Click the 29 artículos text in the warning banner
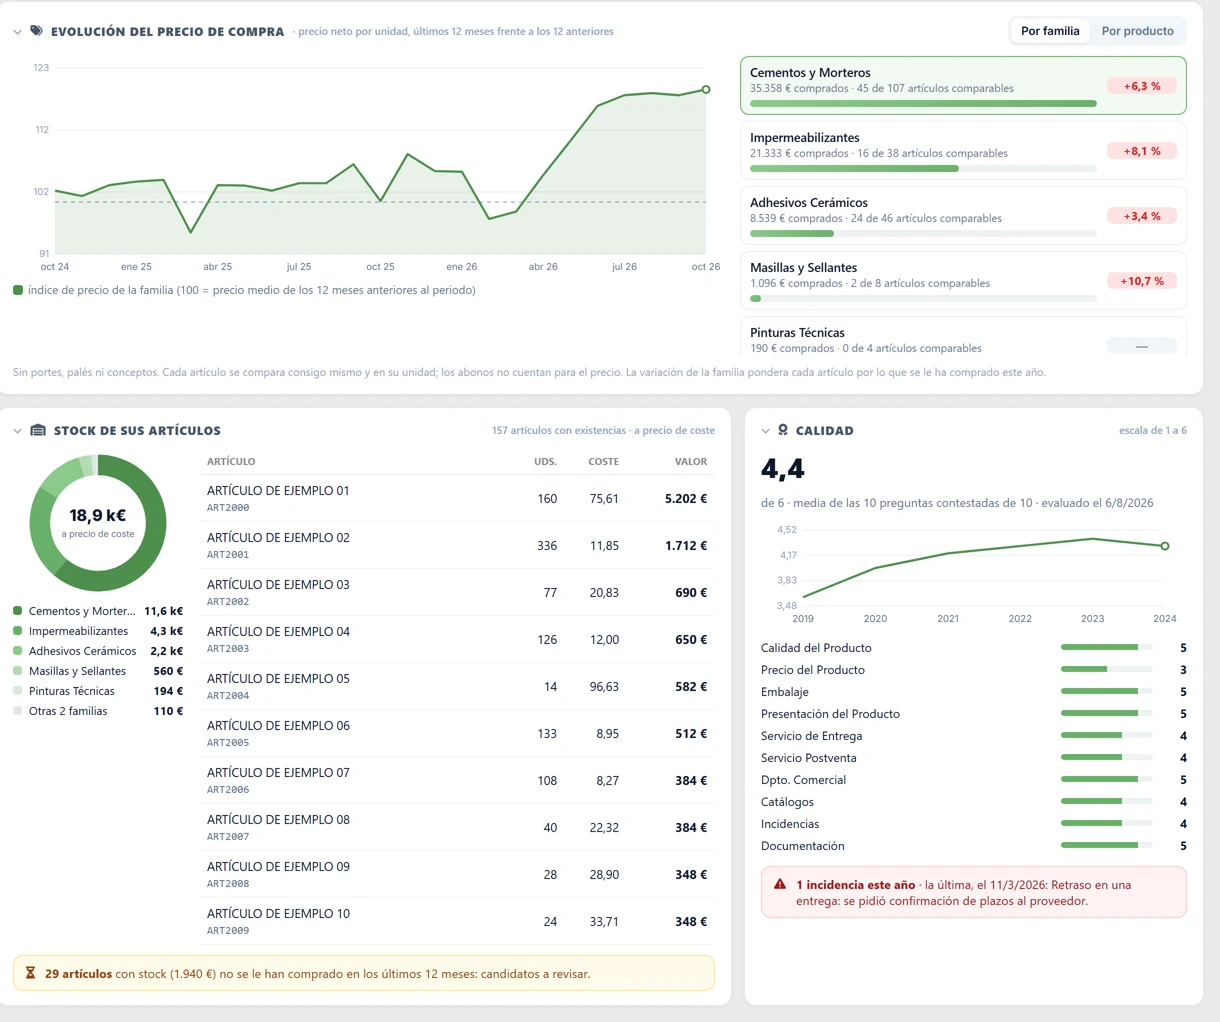This screenshot has height=1022, width=1220. [78, 974]
